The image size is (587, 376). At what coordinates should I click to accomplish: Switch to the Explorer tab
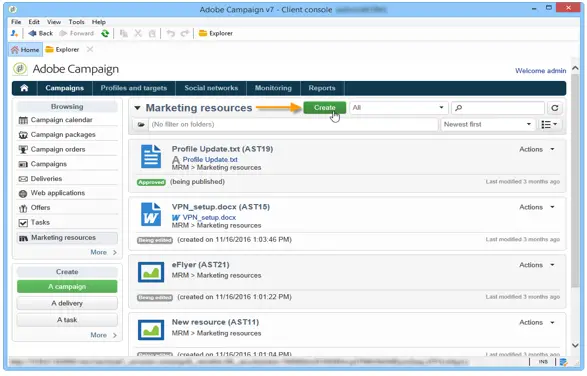click(62, 49)
